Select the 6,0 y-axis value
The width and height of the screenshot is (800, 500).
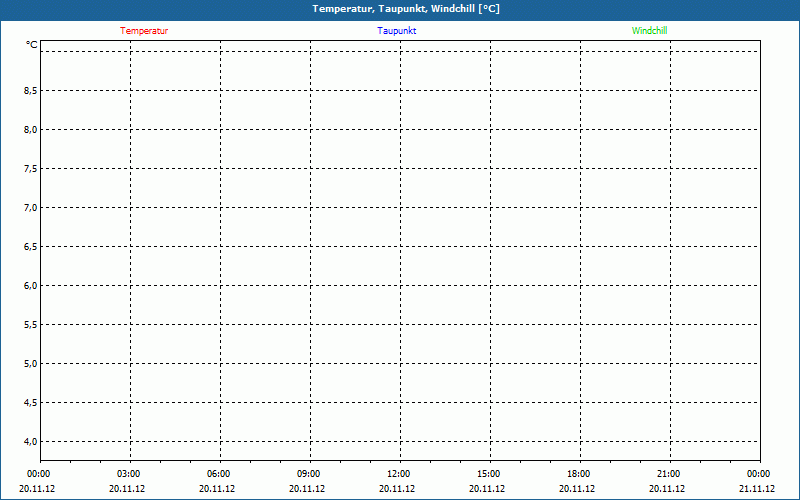pos(31,286)
